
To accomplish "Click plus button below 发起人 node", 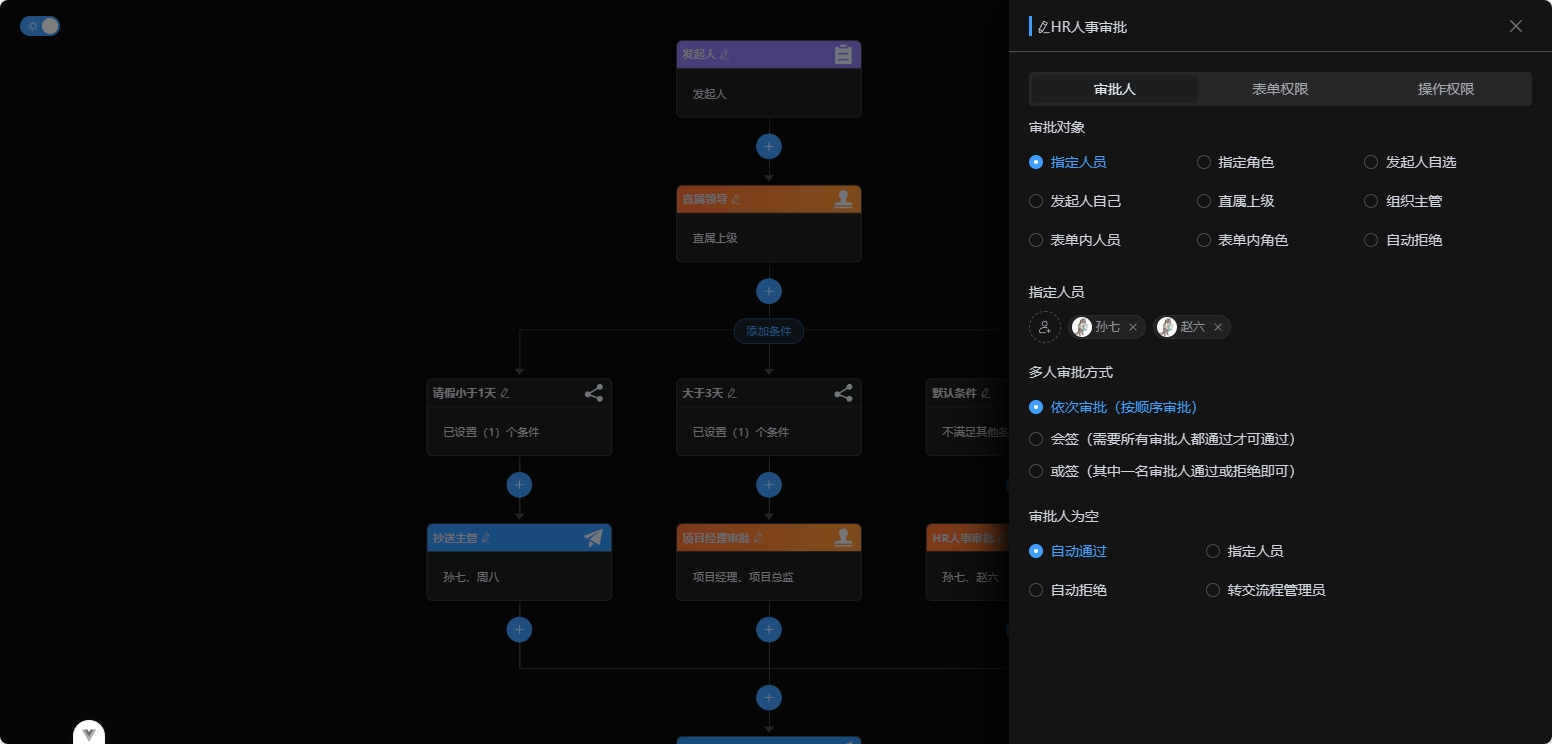I will click(768, 146).
